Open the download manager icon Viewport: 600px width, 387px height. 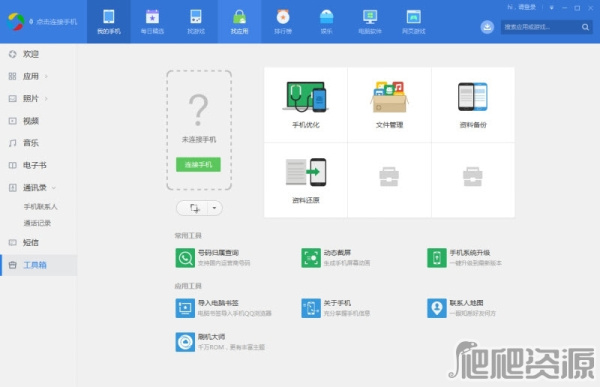pos(487,27)
